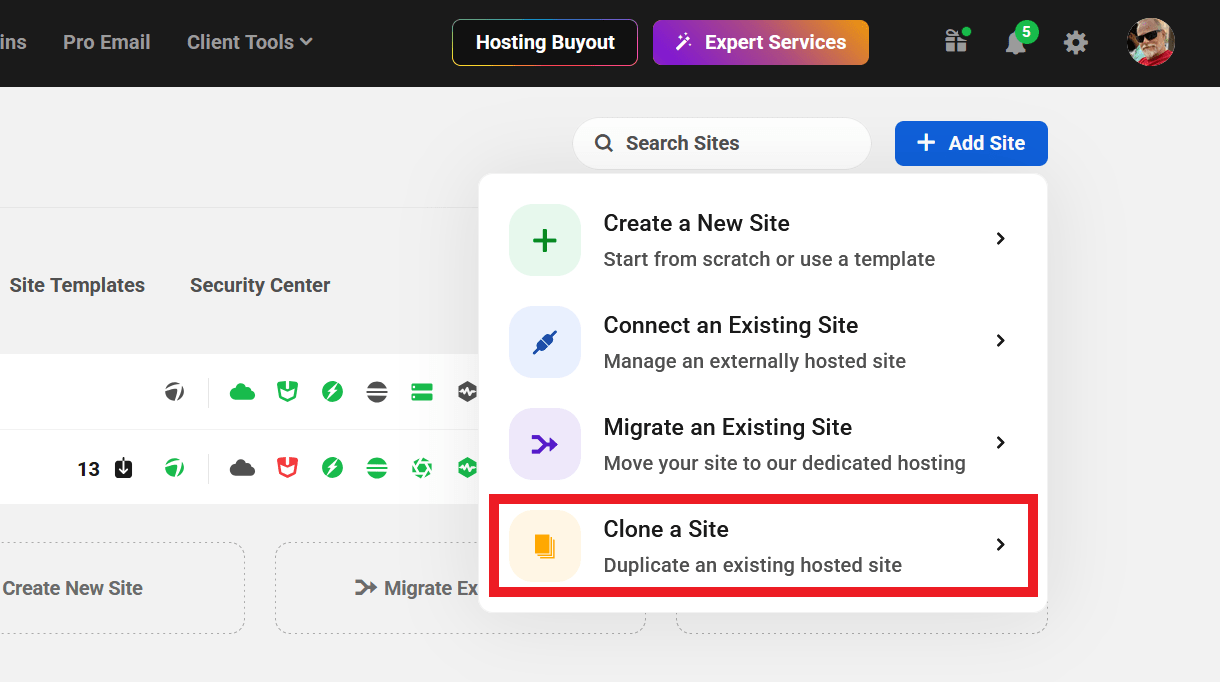Click the gift icon in the top bar
Viewport: 1220px width, 682px height.
(x=956, y=42)
